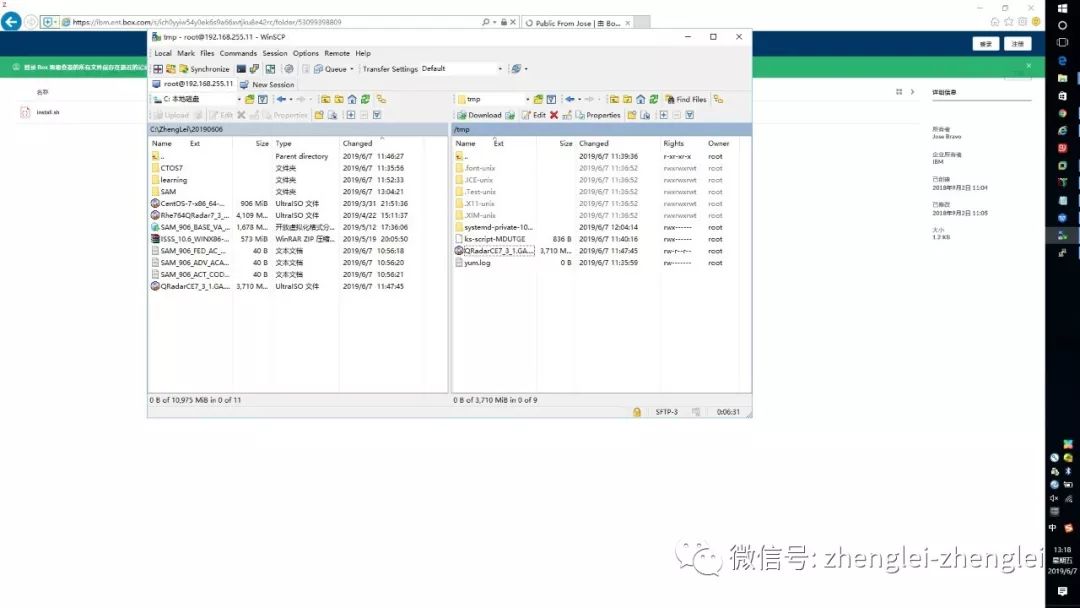The height and width of the screenshot is (608, 1080).
Task: Expand local back history dropdown arrow
Action: coord(291,99)
